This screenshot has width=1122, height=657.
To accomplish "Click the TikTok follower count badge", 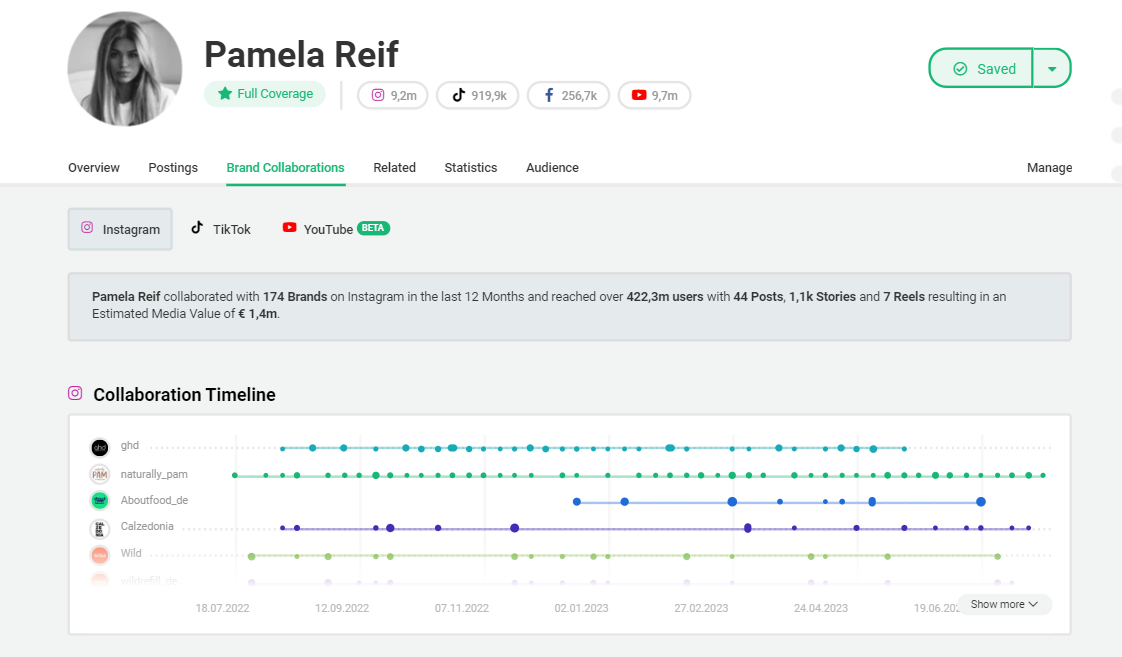I will tap(479, 96).
